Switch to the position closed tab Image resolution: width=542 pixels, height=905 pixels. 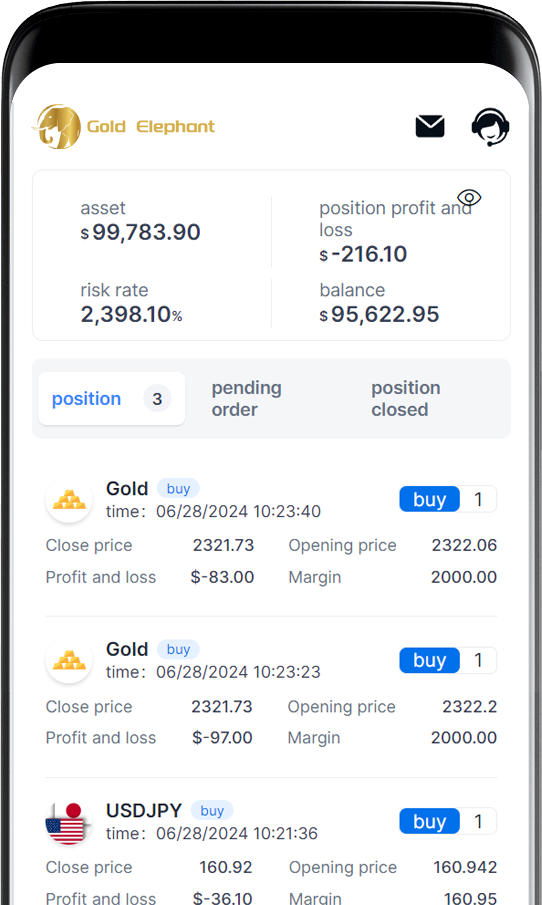click(x=406, y=399)
